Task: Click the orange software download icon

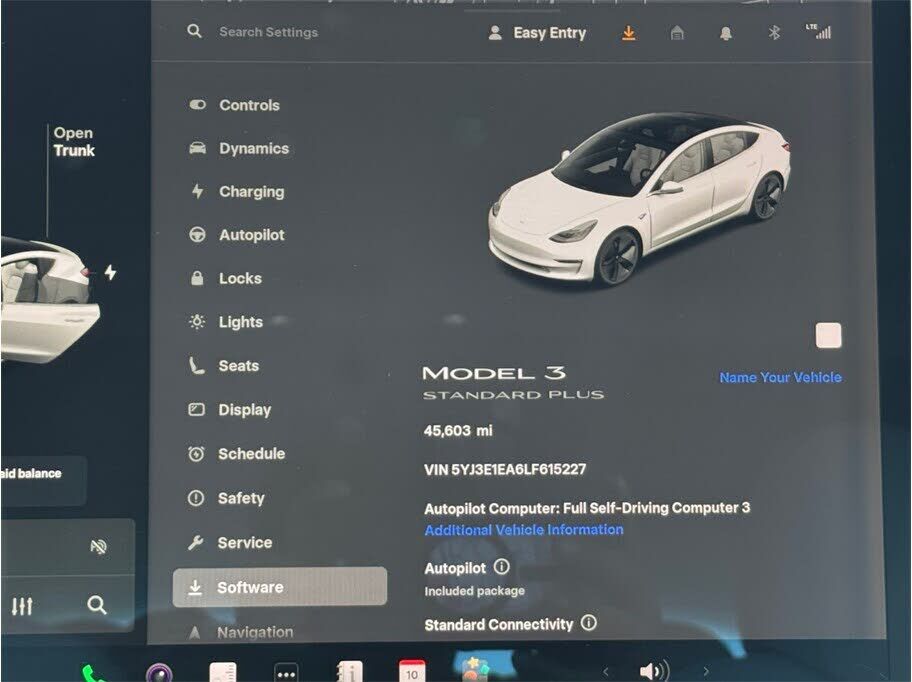Action: (628, 33)
